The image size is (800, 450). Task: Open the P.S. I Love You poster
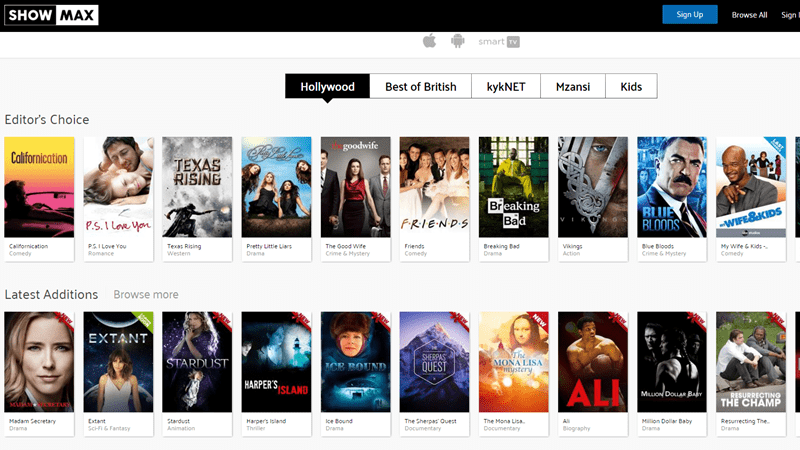118,187
